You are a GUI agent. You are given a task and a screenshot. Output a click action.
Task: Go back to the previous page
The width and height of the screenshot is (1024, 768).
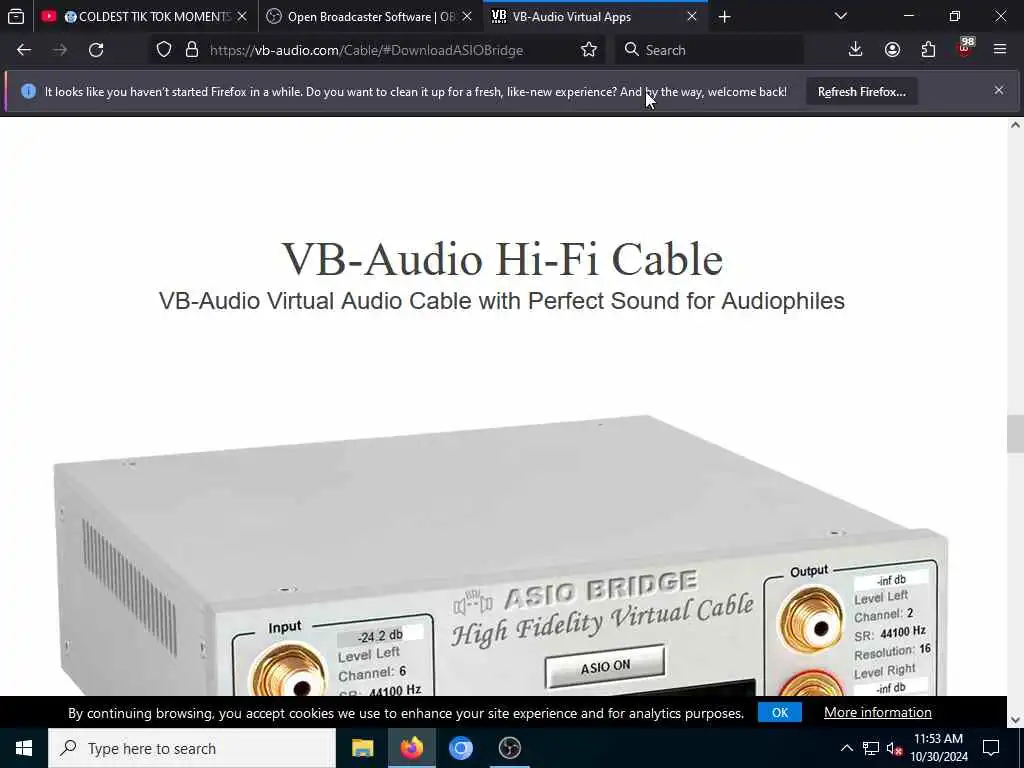[x=24, y=50]
